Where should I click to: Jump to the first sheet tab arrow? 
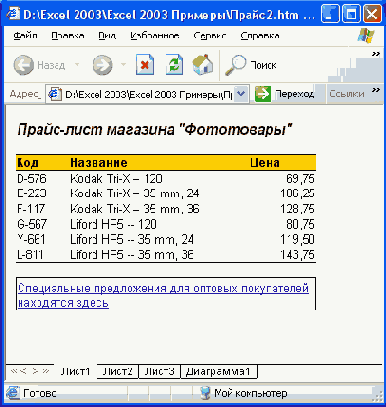[14, 371]
